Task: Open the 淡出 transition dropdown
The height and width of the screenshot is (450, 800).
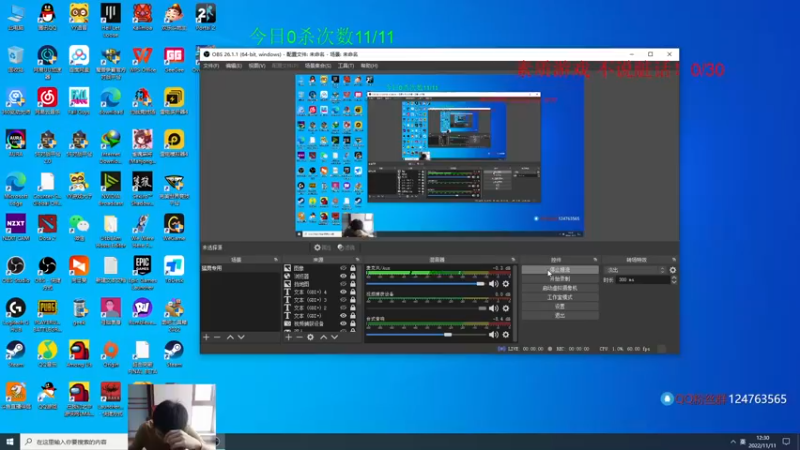Action: [x=636, y=270]
